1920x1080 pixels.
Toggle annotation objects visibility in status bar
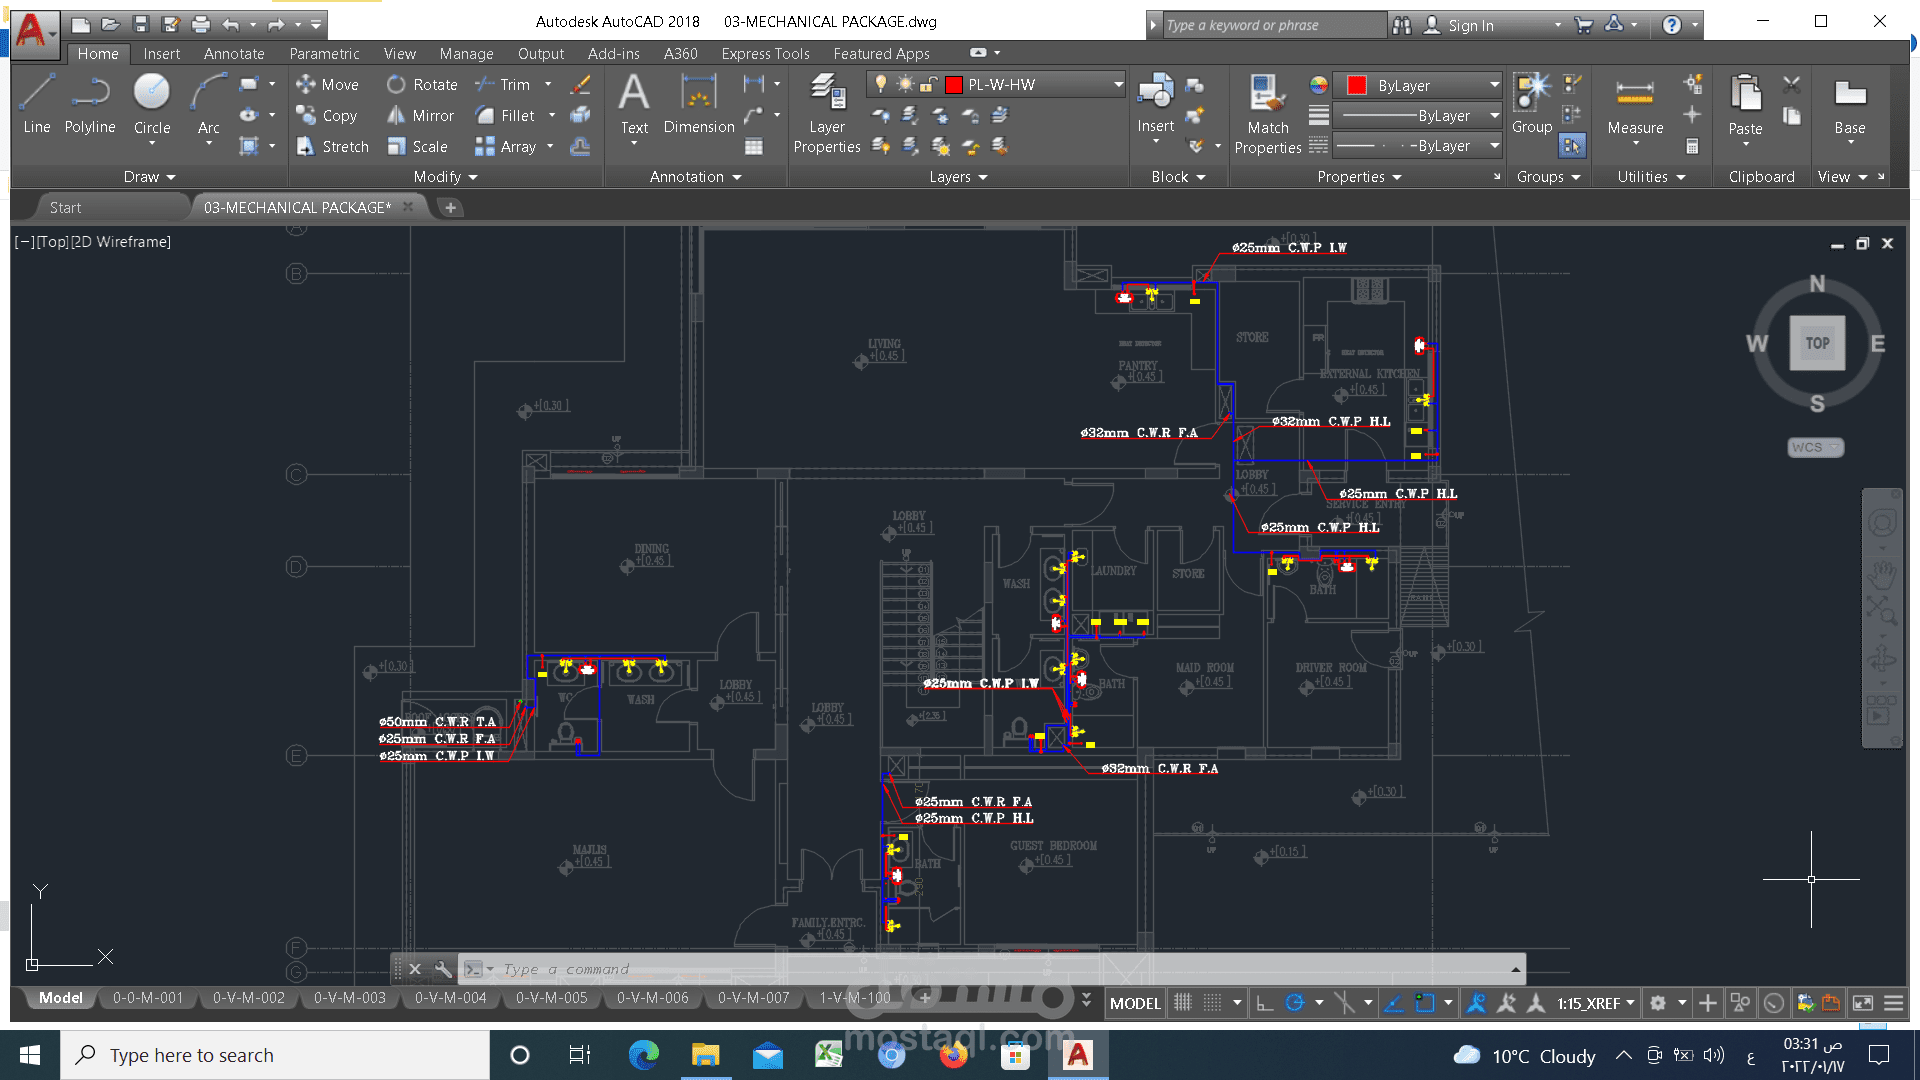click(x=1476, y=1002)
